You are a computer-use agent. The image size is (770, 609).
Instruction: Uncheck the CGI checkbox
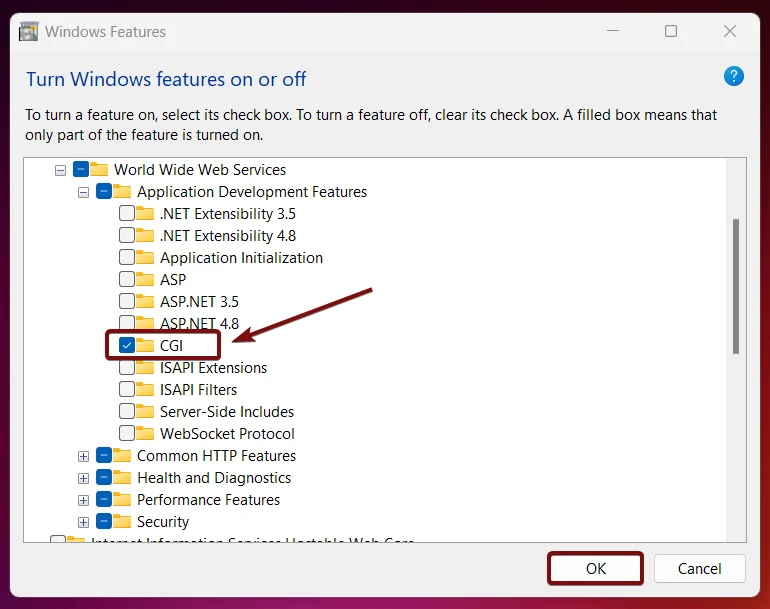127,345
